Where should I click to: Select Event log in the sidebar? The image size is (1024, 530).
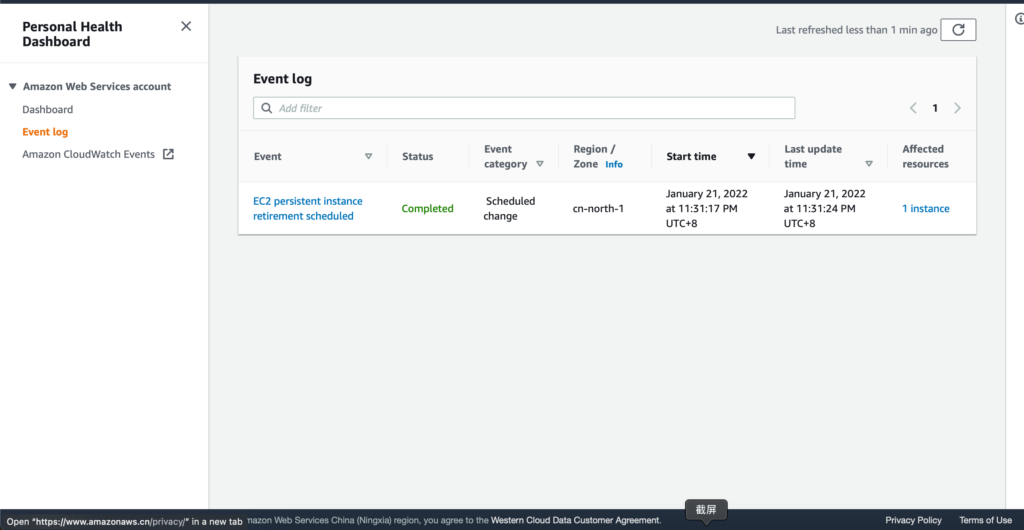[x=45, y=132]
